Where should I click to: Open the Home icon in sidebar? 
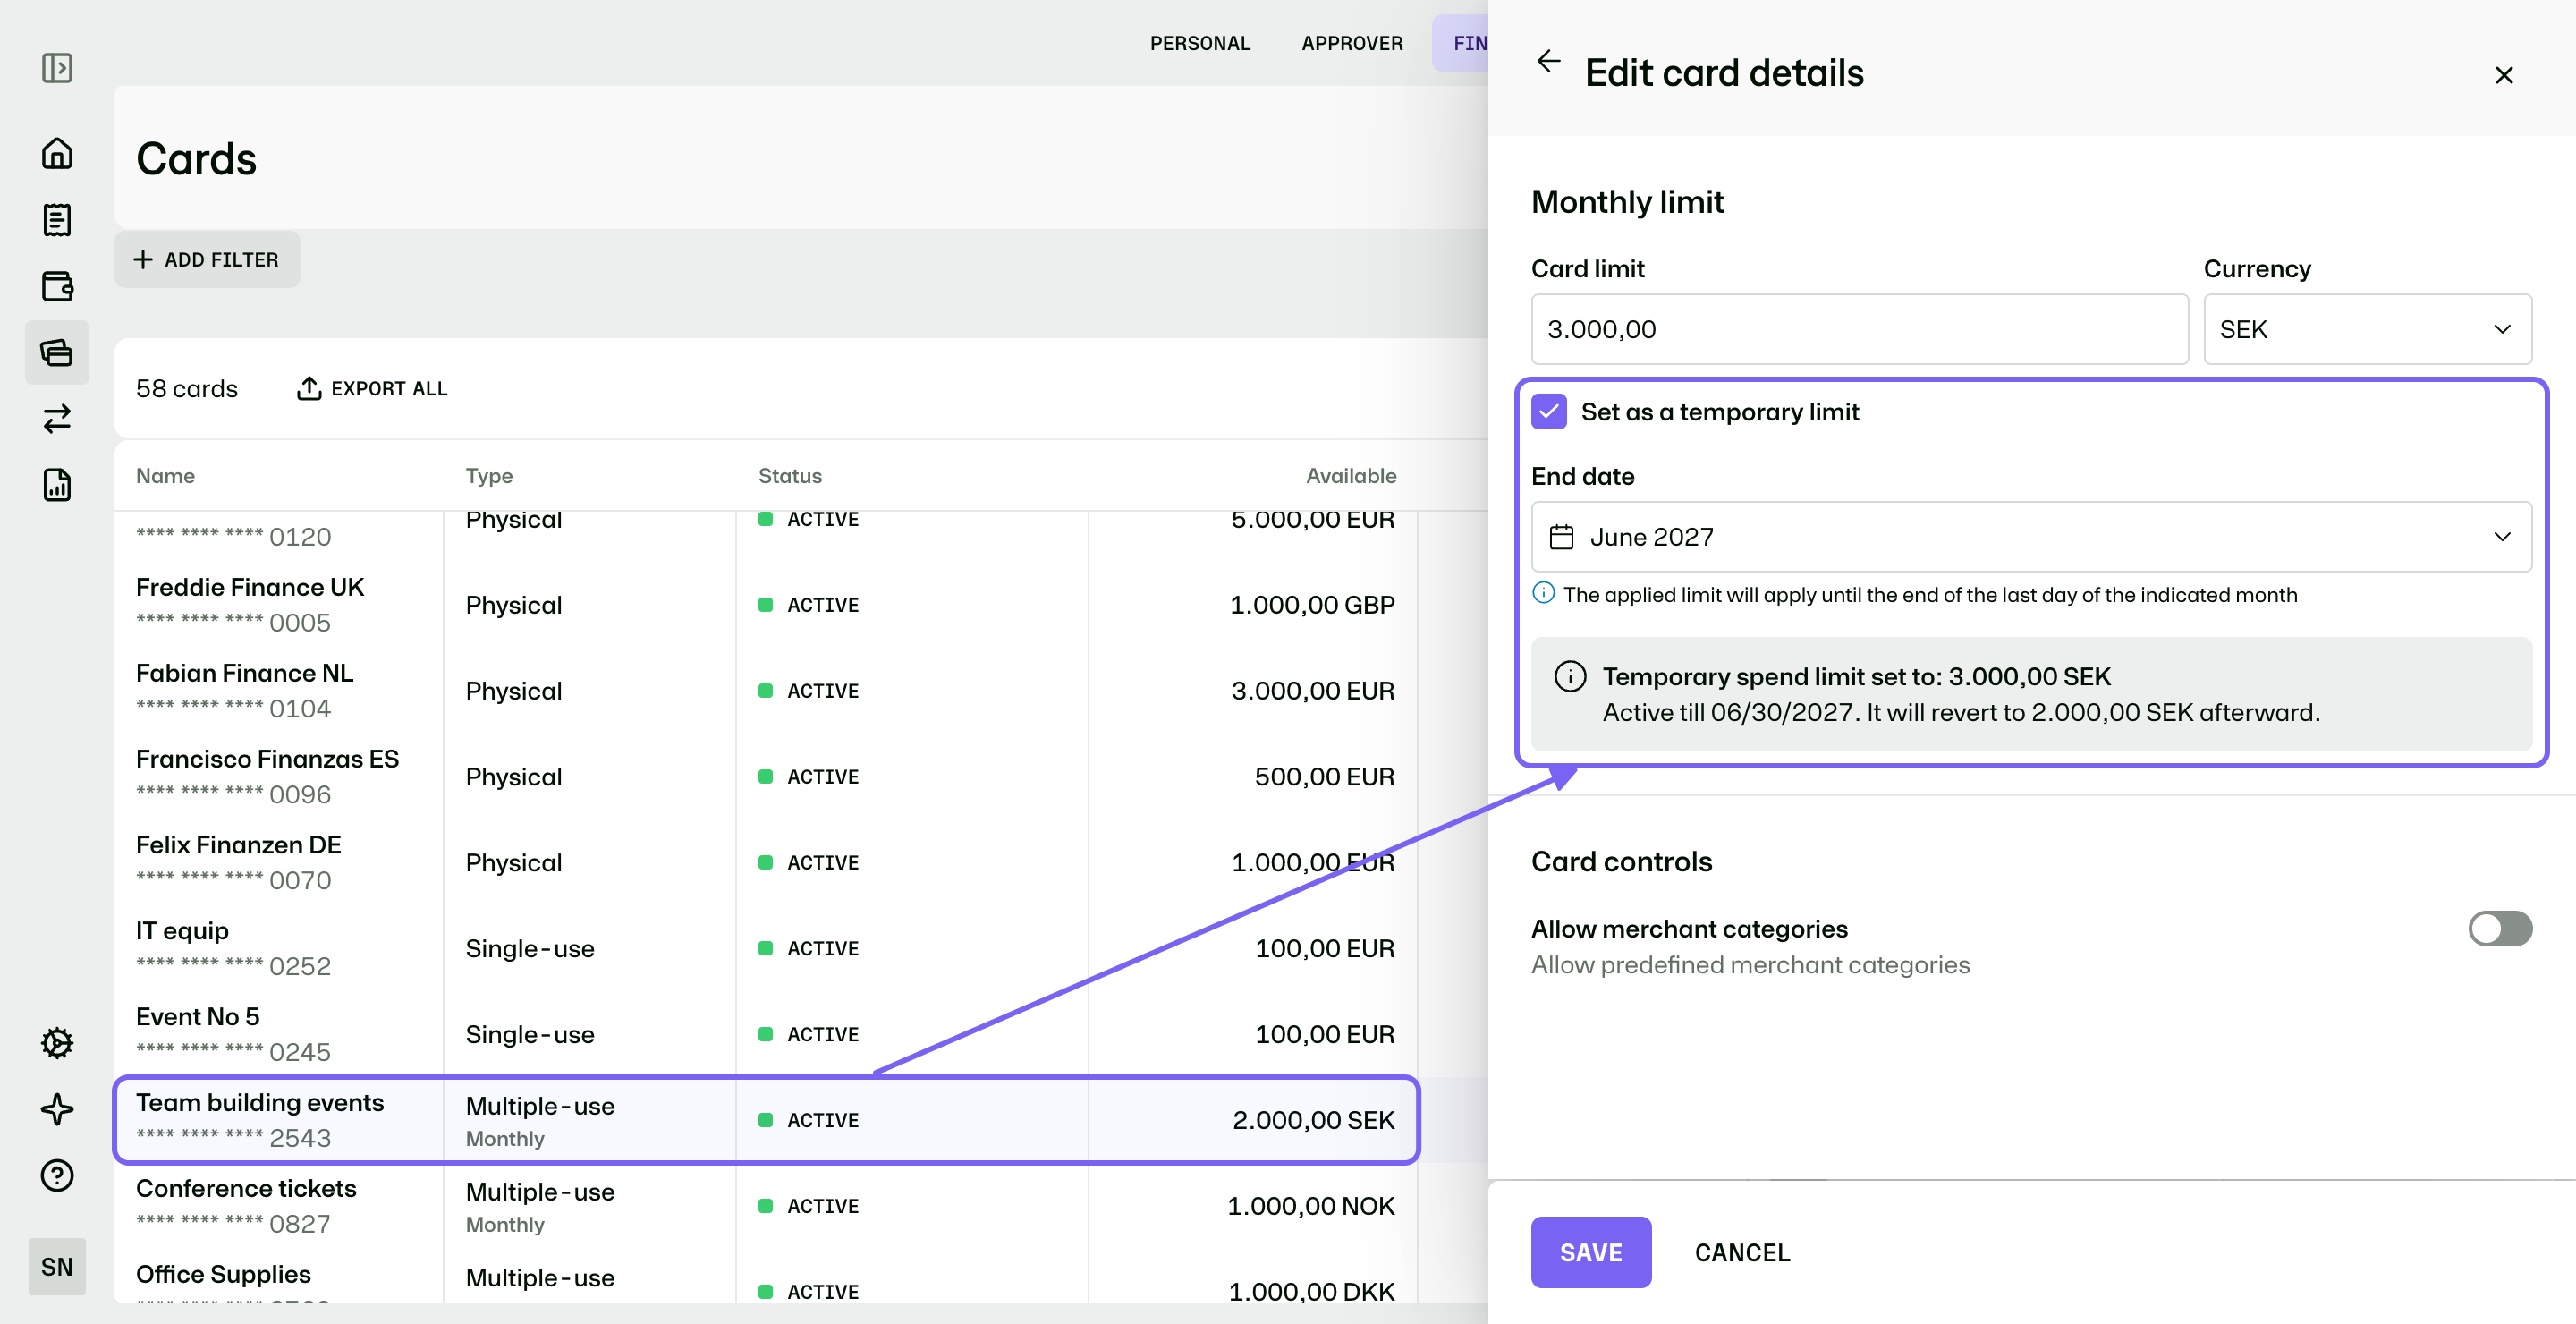point(57,153)
